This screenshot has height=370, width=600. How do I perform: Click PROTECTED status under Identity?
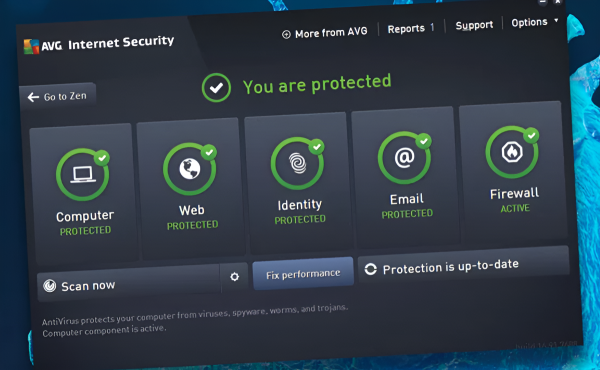coord(300,220)
